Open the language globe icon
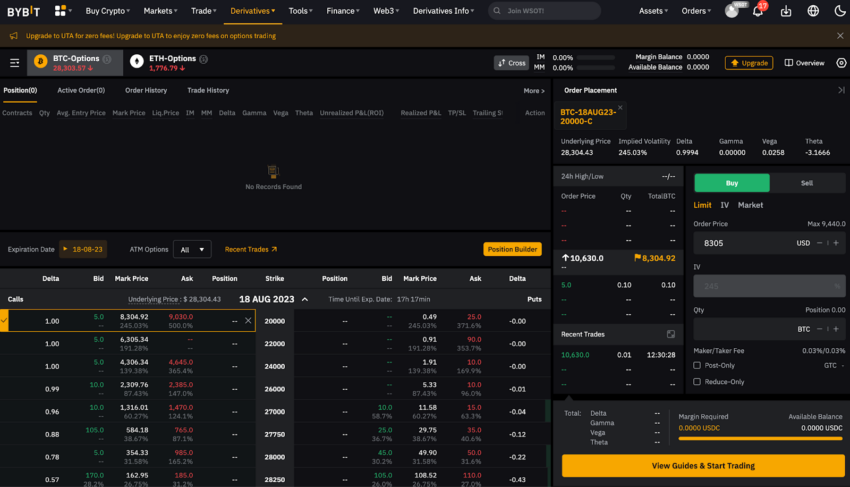850x487 pixels. tap(813, 11)
